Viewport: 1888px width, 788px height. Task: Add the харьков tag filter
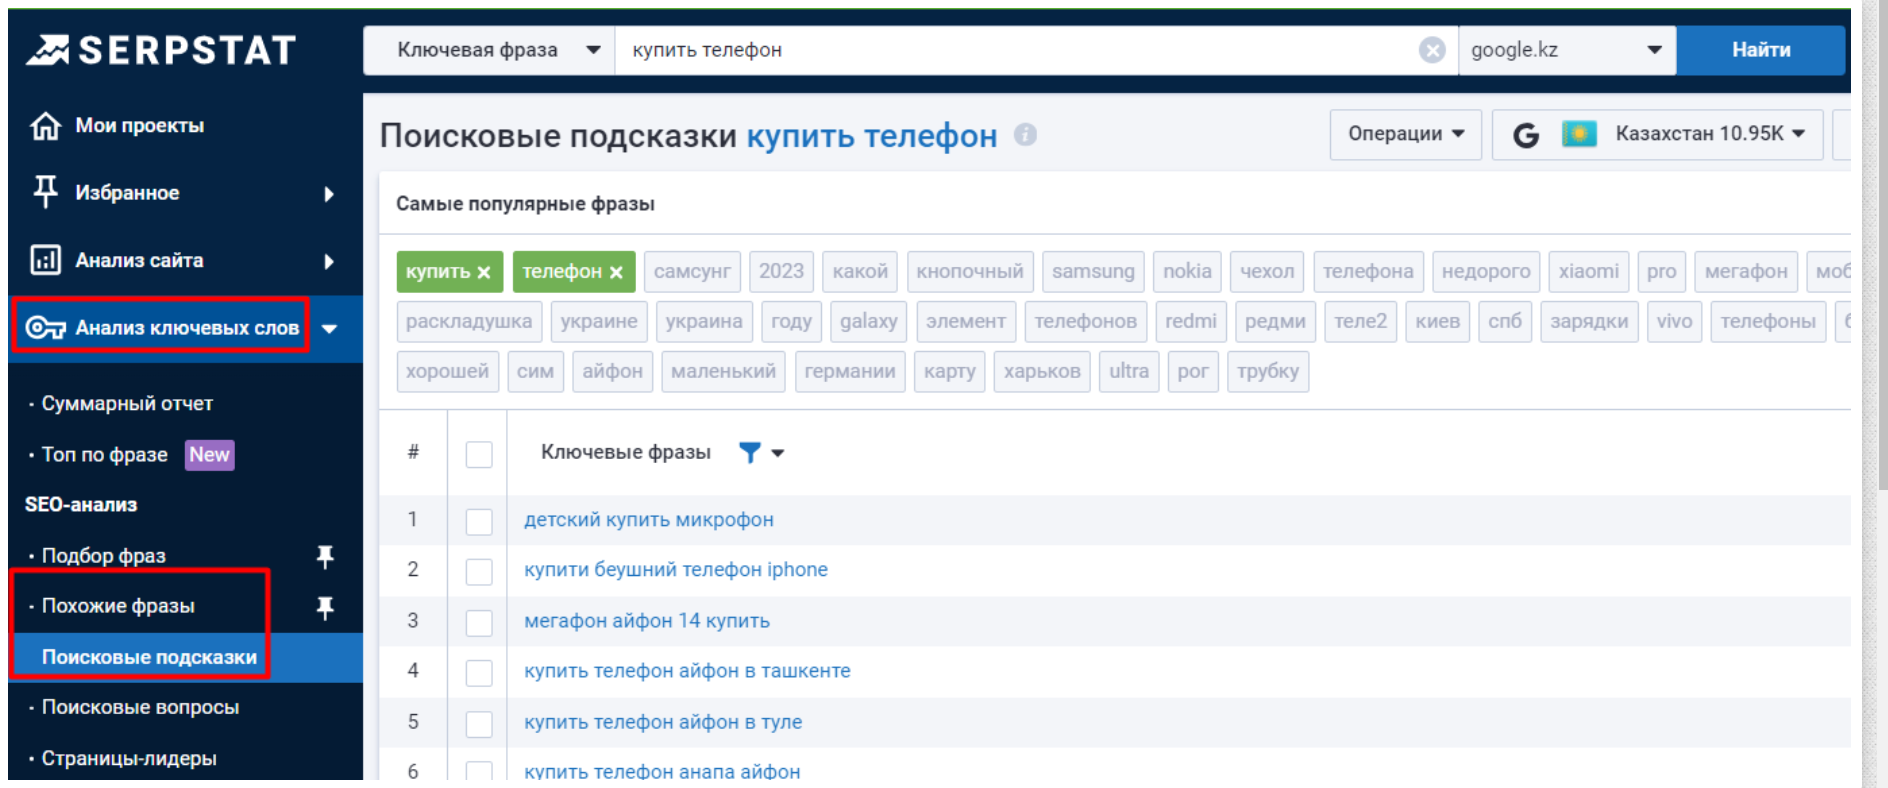[1042, 372]
